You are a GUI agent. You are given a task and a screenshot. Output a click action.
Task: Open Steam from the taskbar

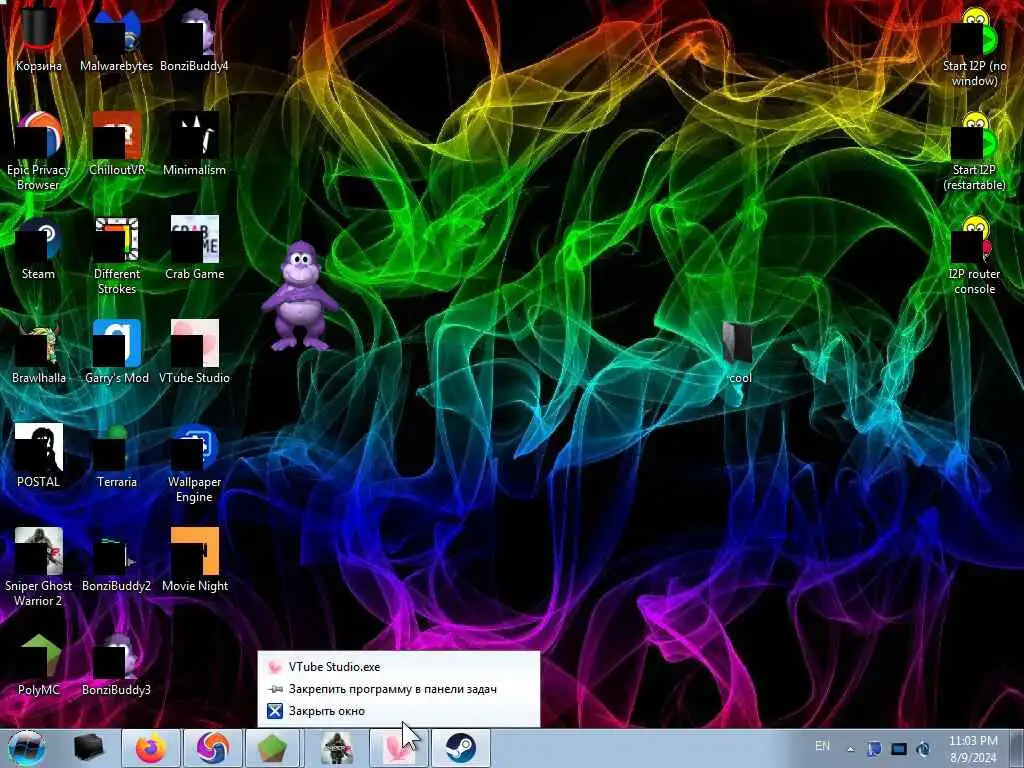460,748
